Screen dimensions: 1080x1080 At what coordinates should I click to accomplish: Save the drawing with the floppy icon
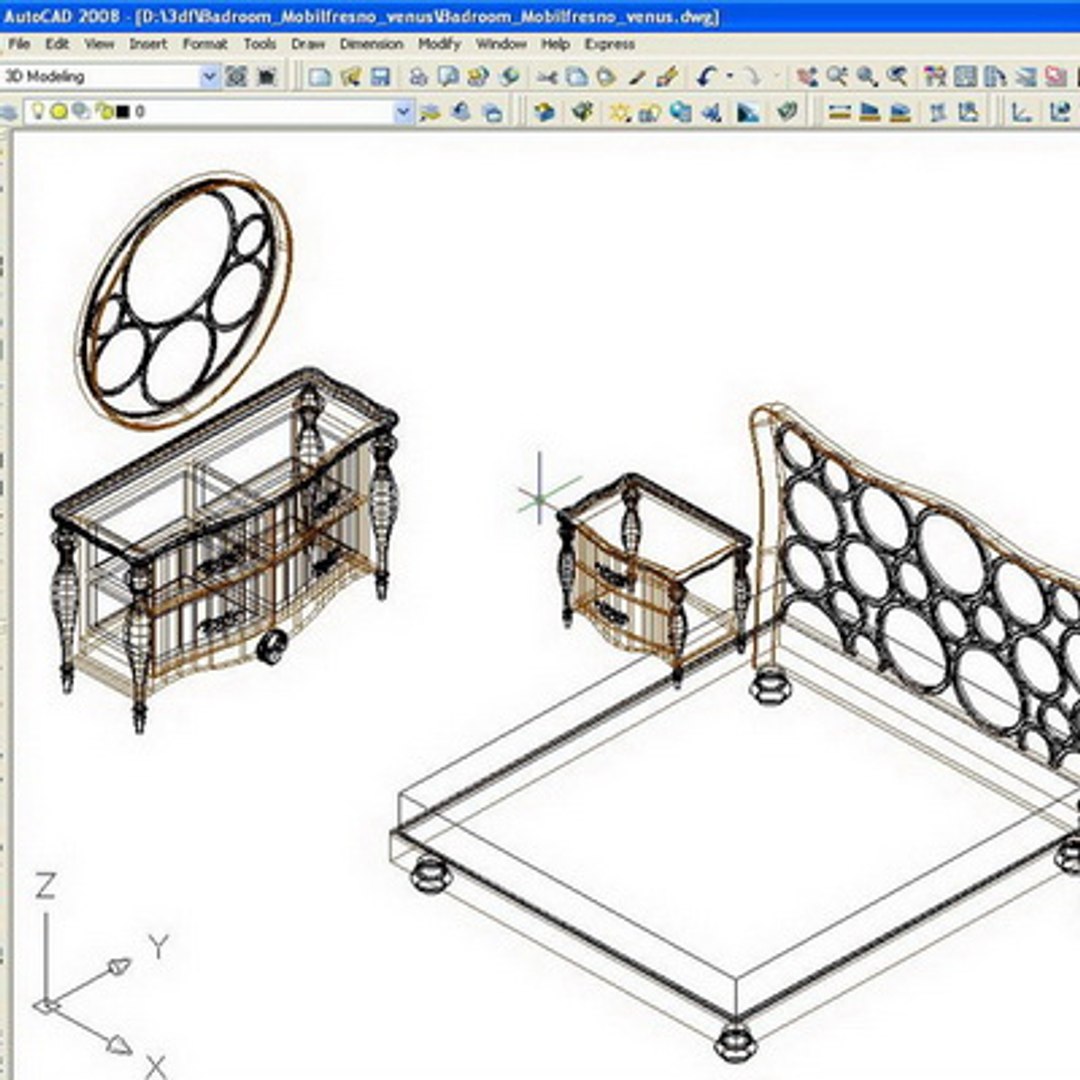click(380, 76)
